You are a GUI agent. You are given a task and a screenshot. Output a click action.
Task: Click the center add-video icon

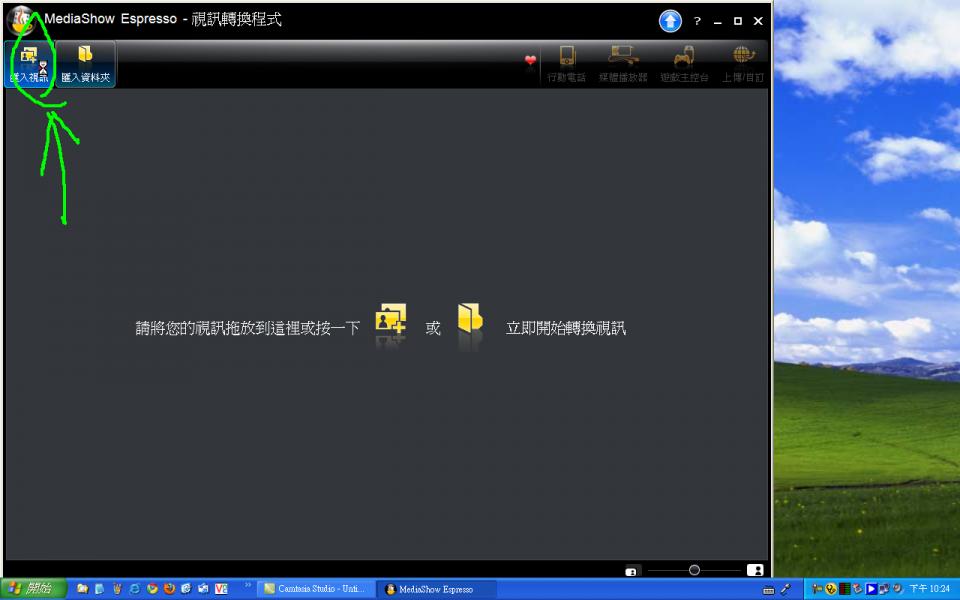tap(391, 320)
